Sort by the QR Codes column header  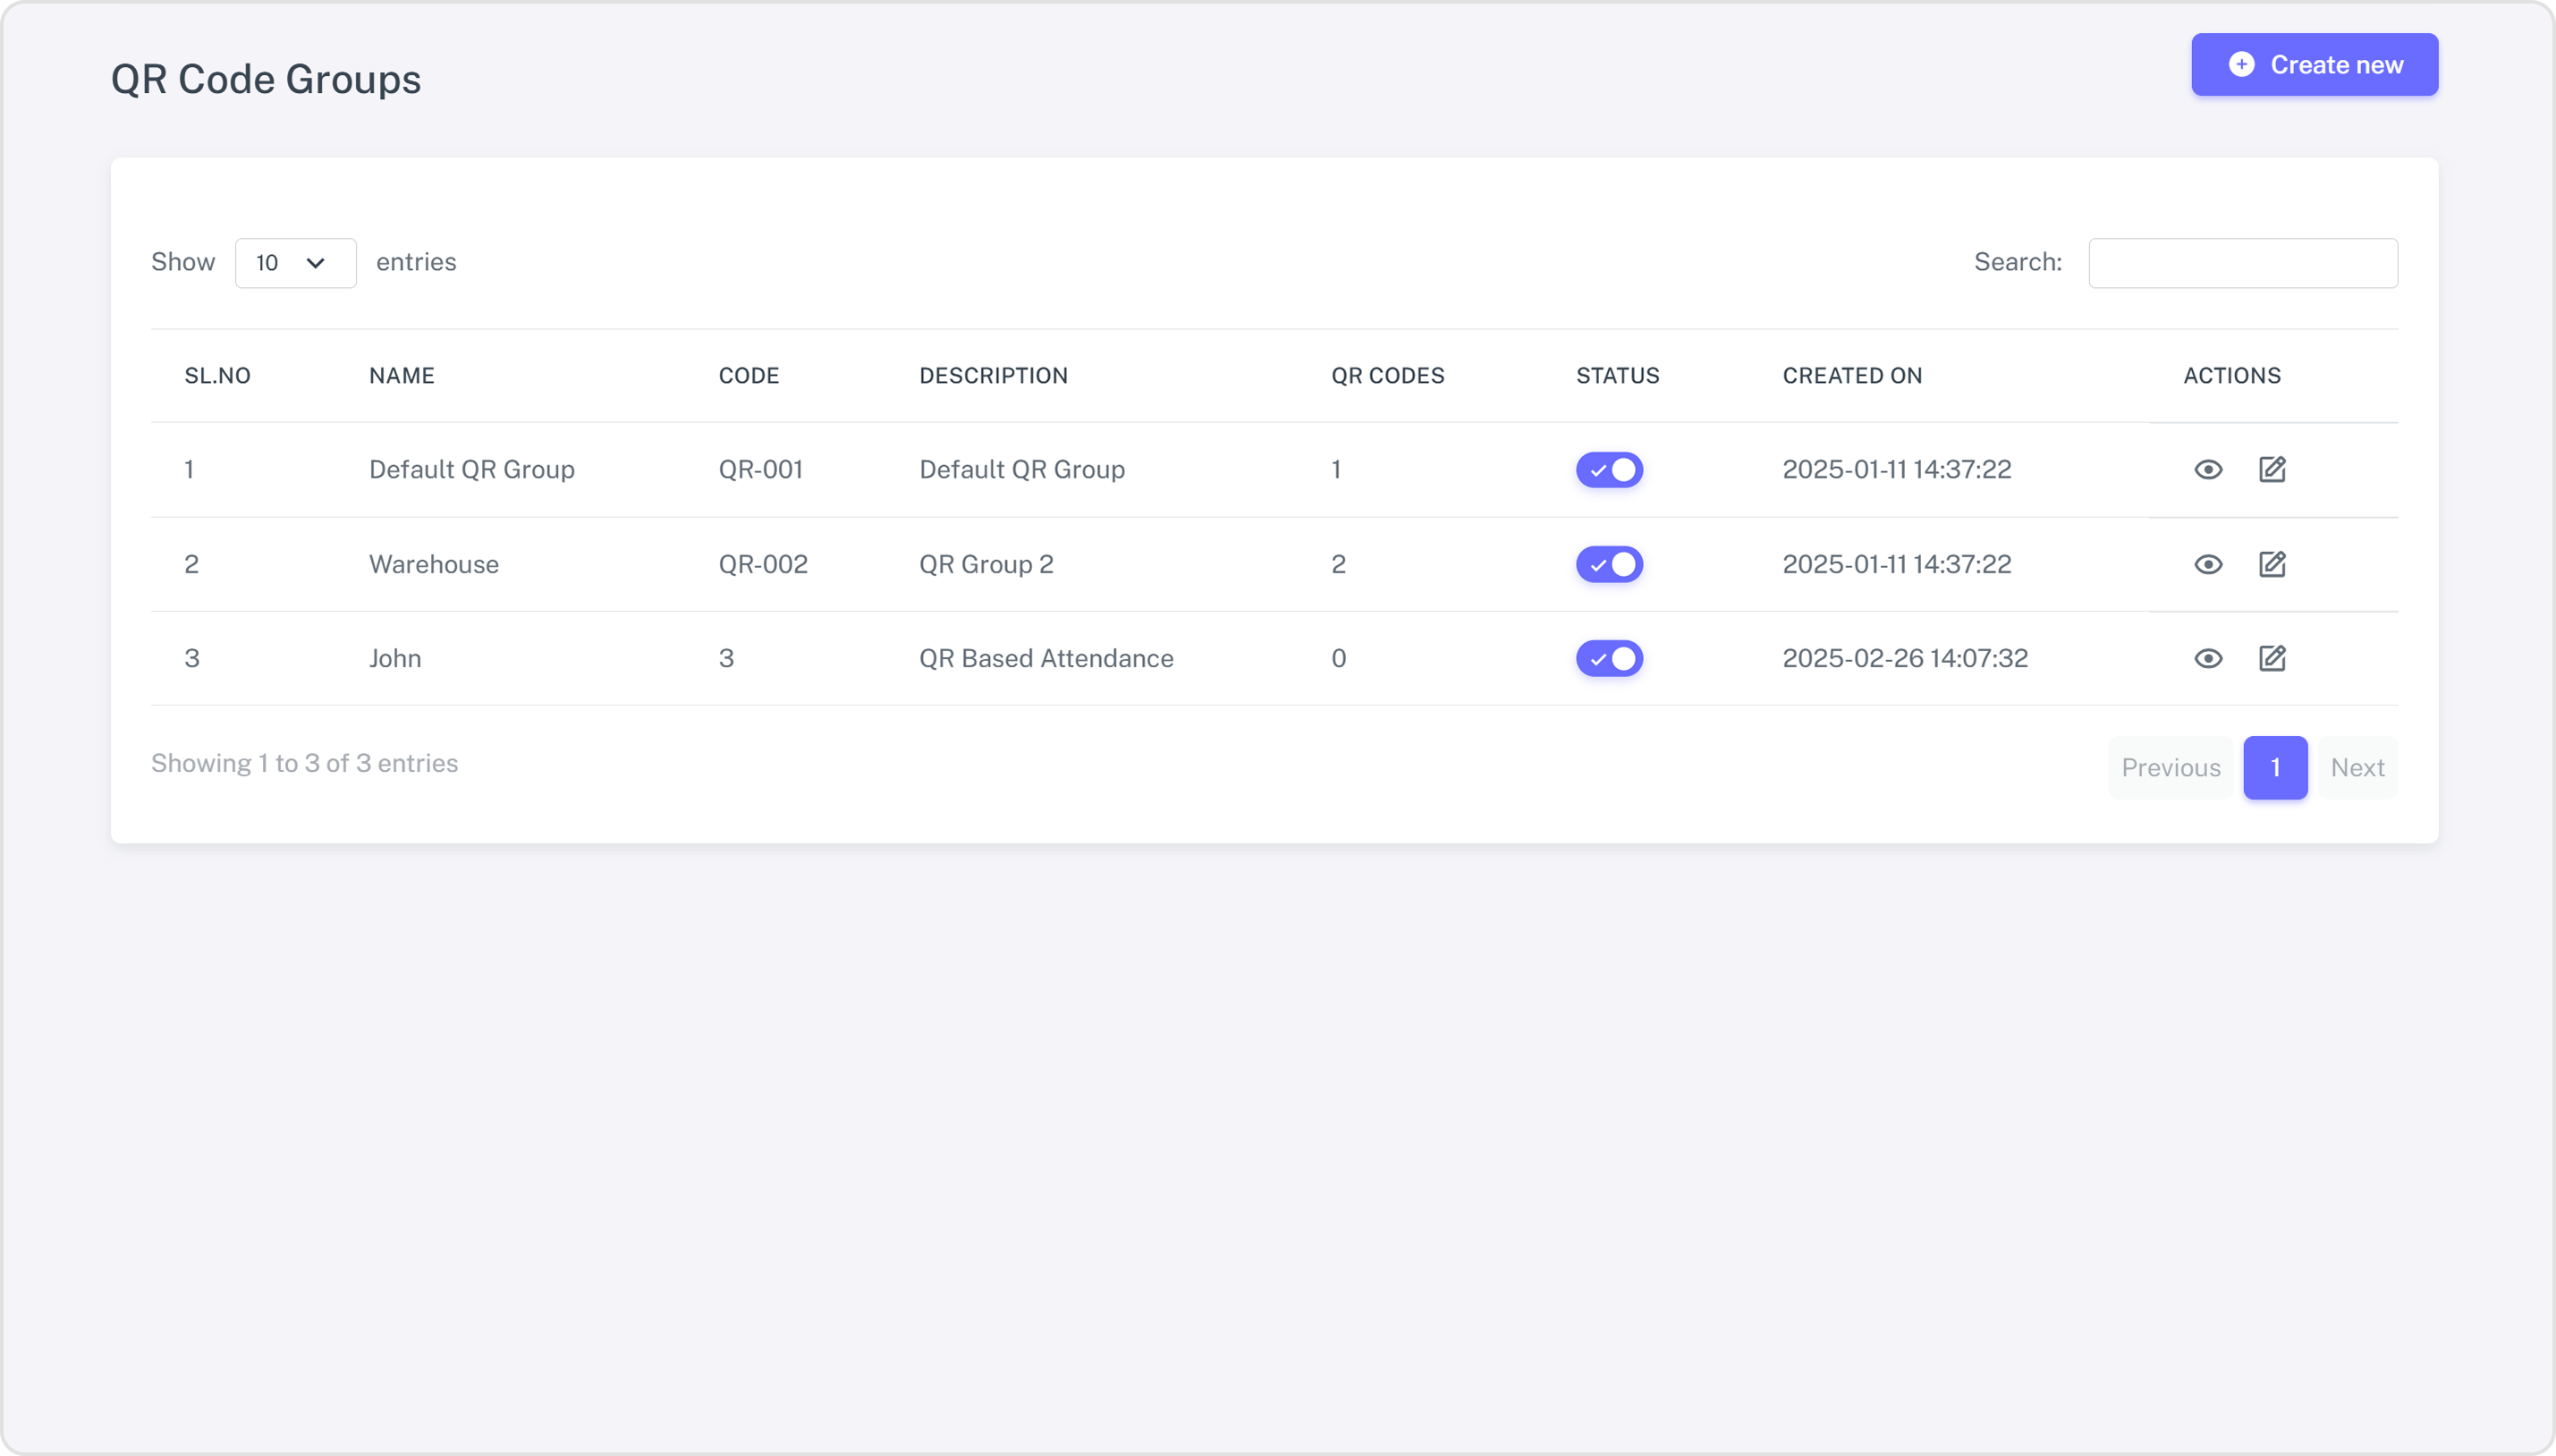[1387, 376]
